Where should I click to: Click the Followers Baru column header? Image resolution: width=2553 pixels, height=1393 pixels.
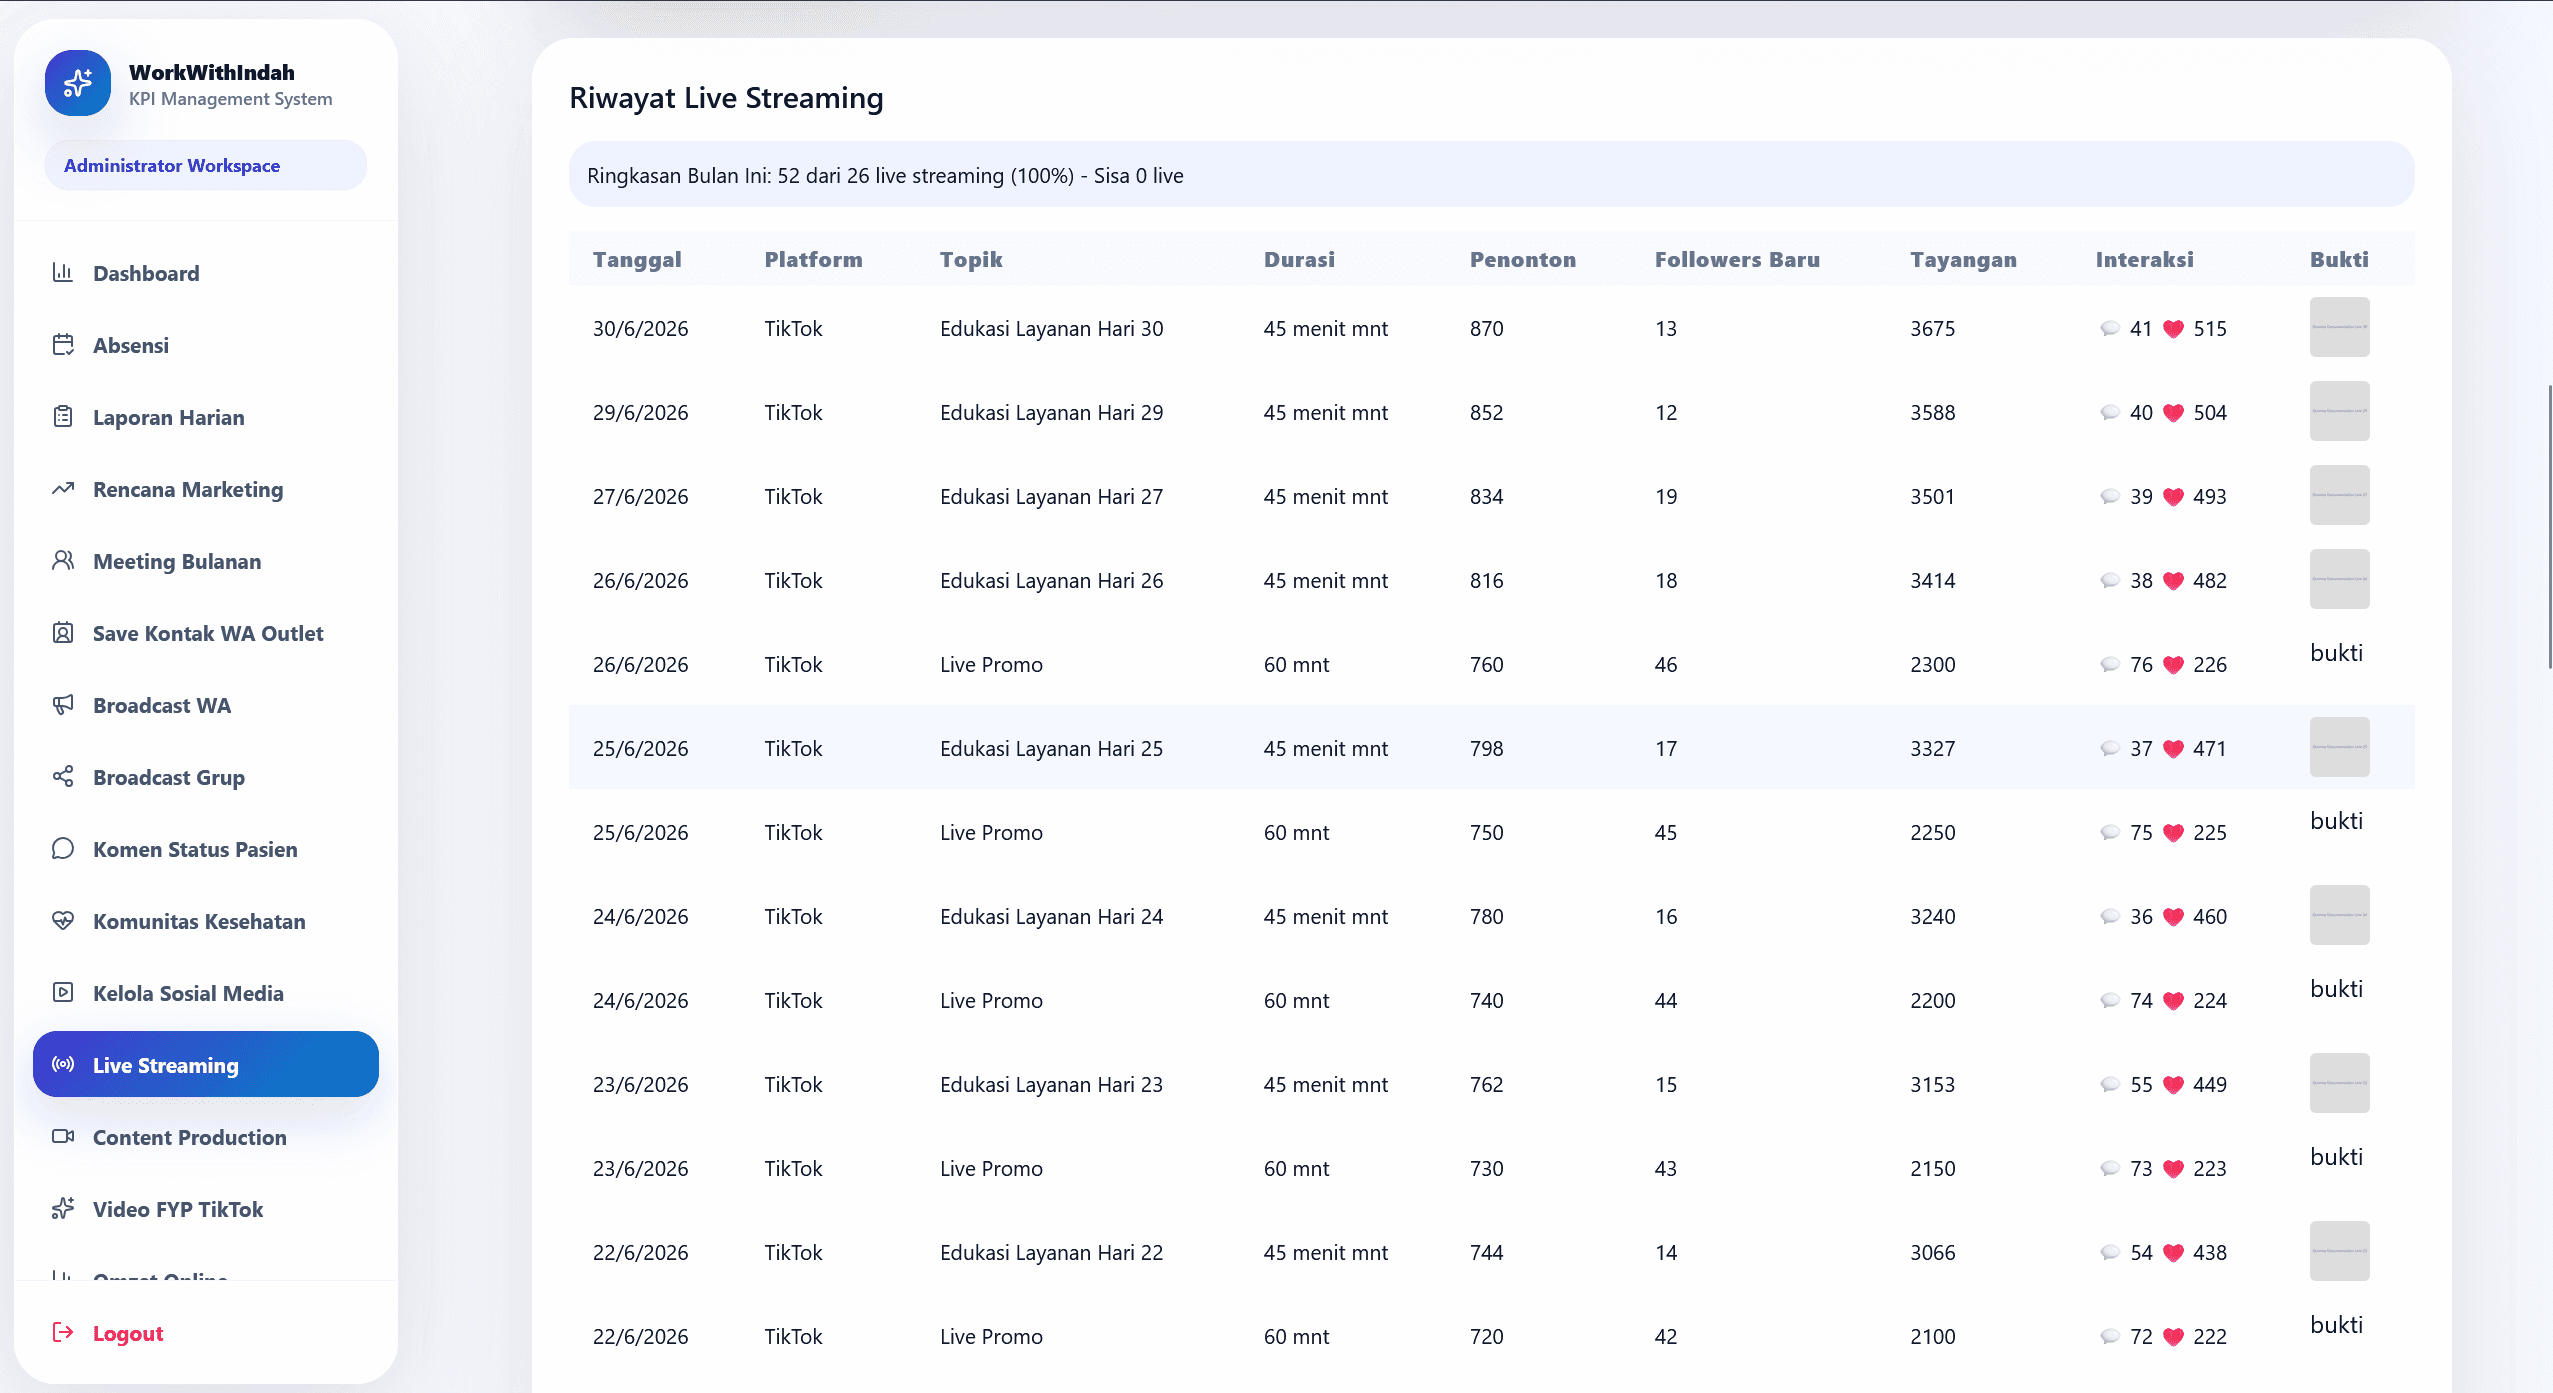pos(1737,259)
